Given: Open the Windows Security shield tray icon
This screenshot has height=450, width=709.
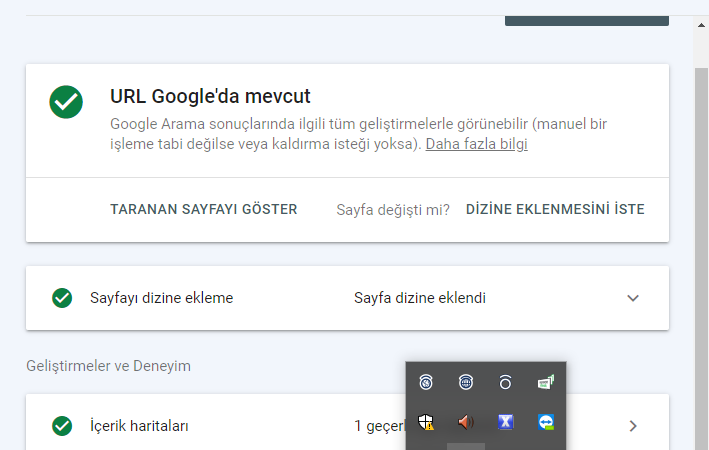Looking at the screenshot, I should point(426,422).
